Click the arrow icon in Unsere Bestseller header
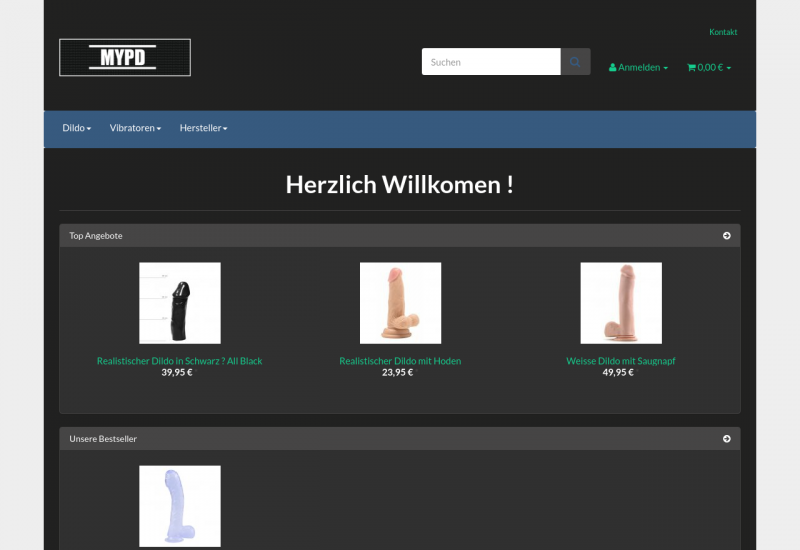This screenshot has width=800, height=550. 726,439
